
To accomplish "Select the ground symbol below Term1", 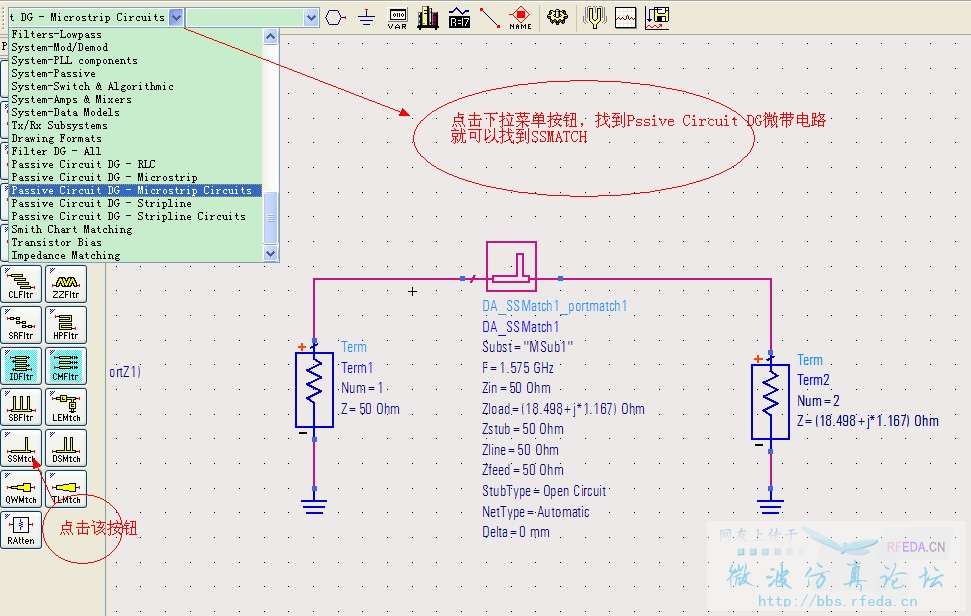I will (x=315, y=506).
